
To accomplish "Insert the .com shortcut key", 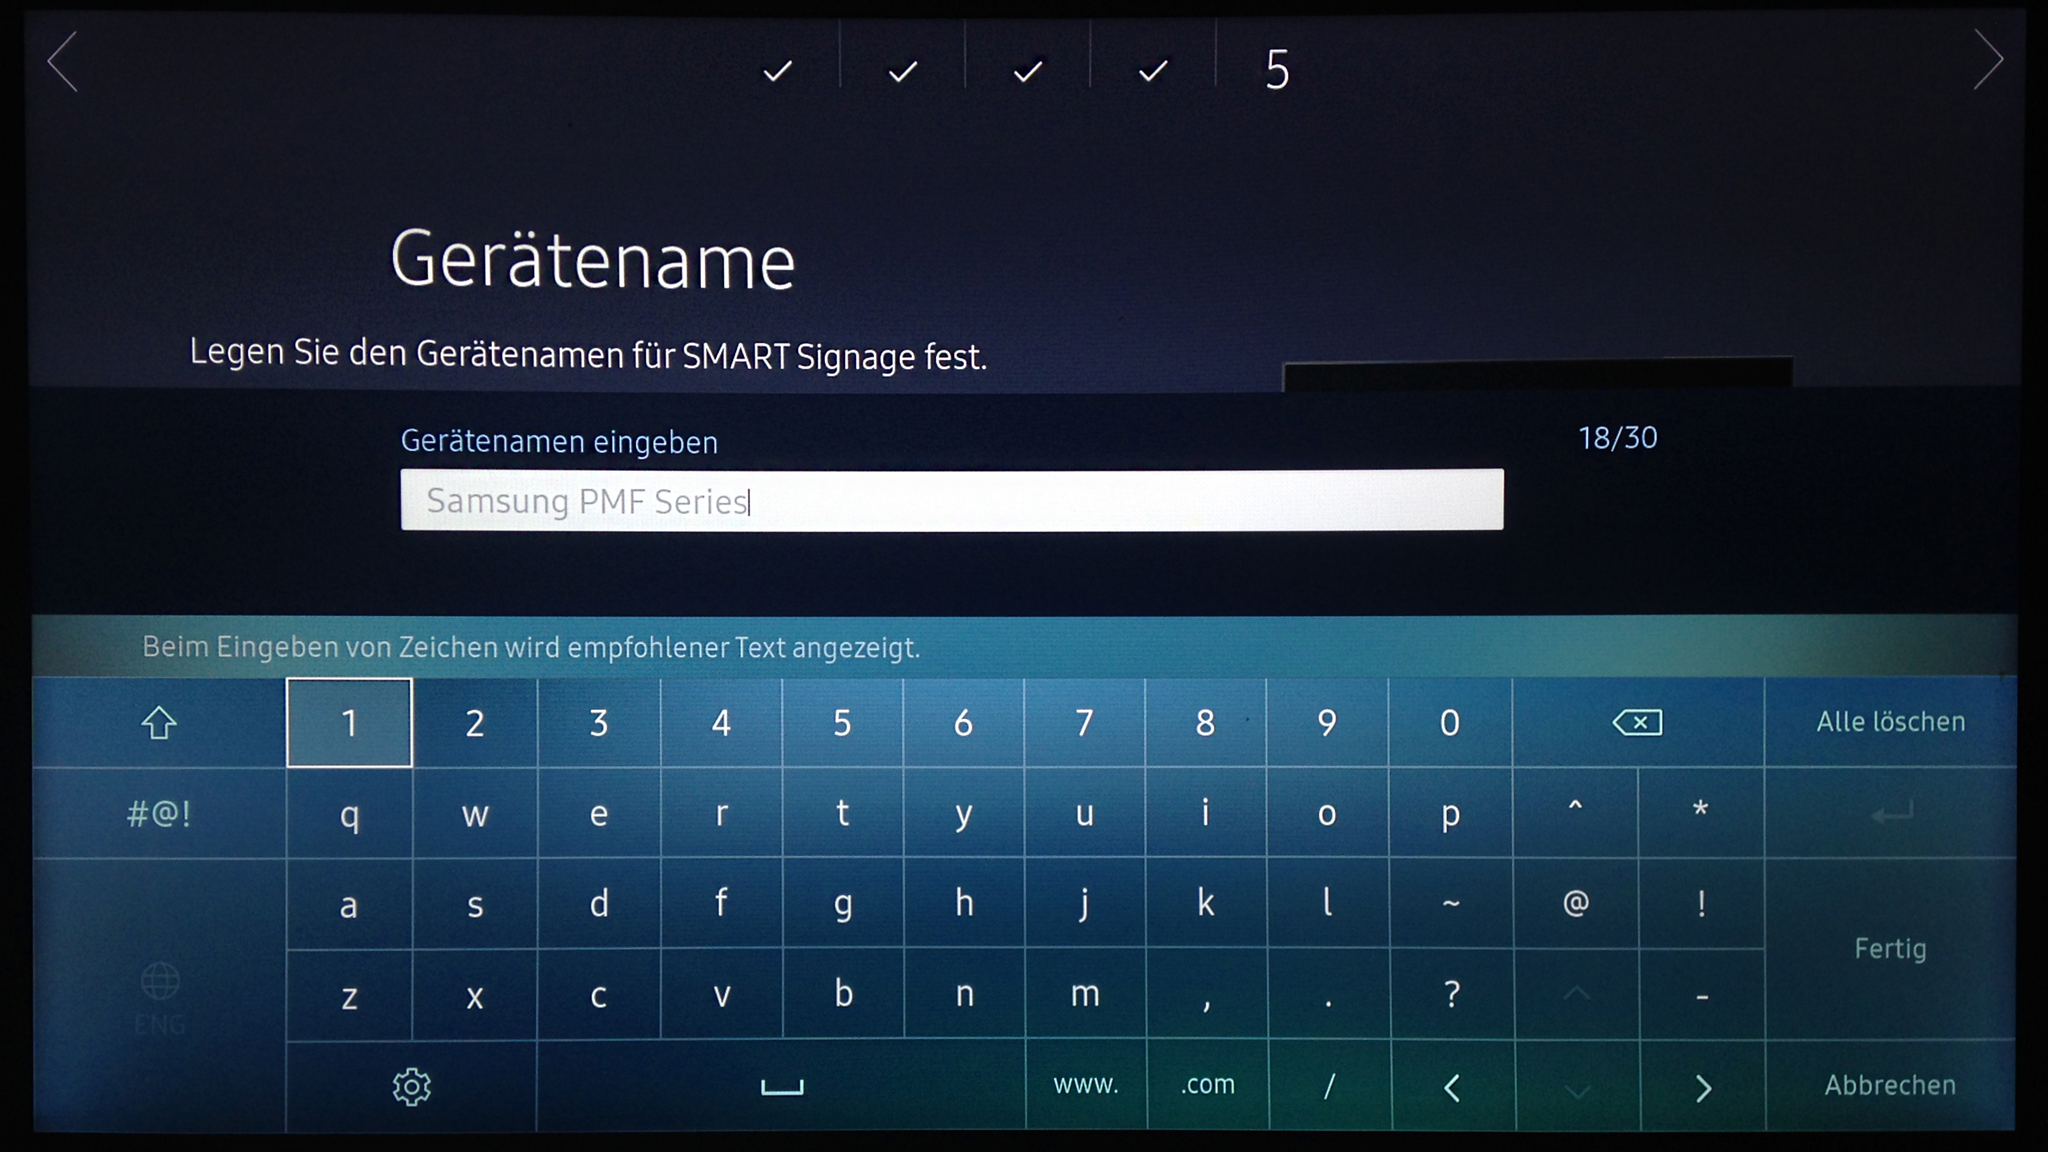I will [1207, 1085].
